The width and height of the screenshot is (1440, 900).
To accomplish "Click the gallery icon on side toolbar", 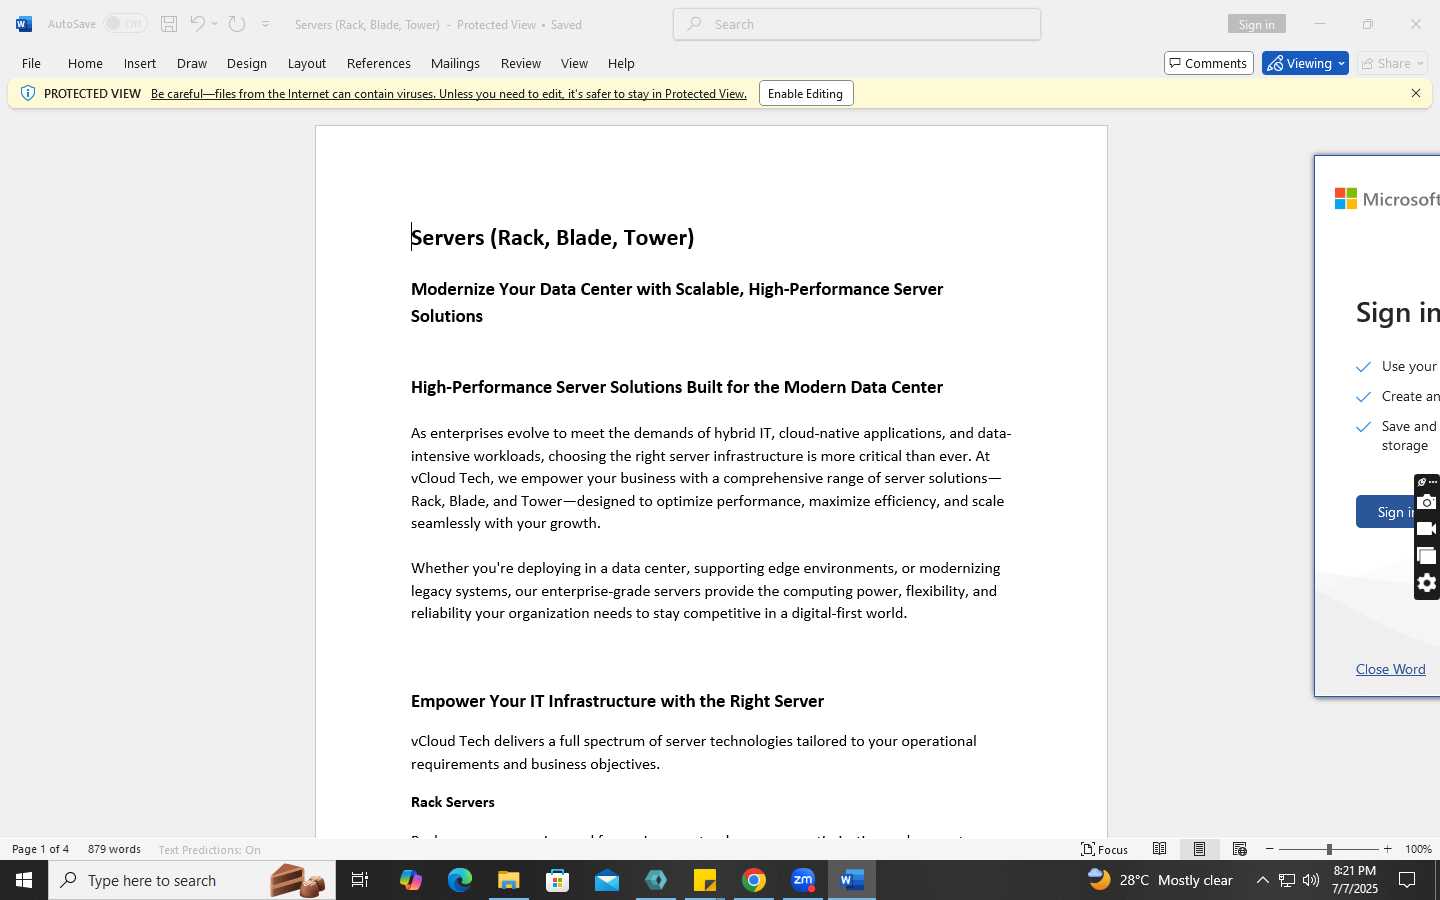I will pos(1427,556).
